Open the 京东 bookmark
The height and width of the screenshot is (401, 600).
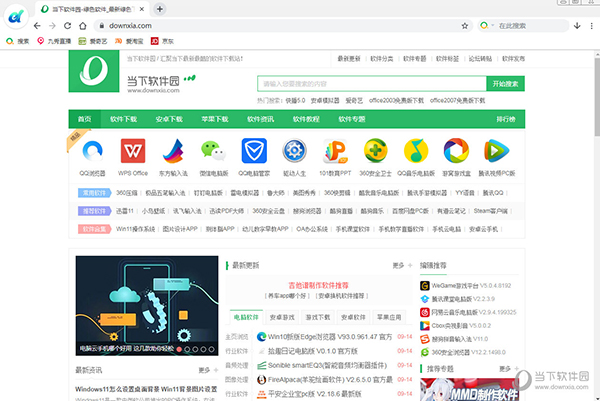(162, 41)
